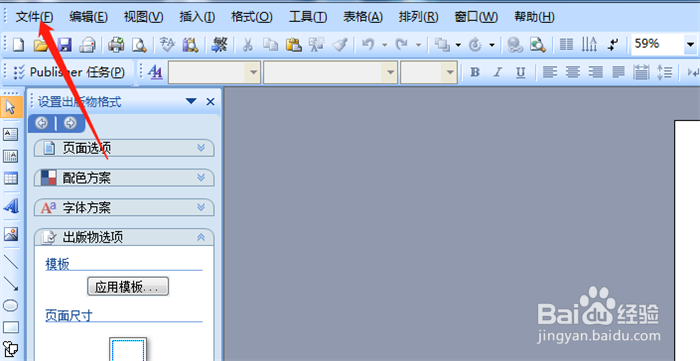This screenshot has width=700, height=361.
Task: Click the Bring to Front icon
Action: [442, 45]
